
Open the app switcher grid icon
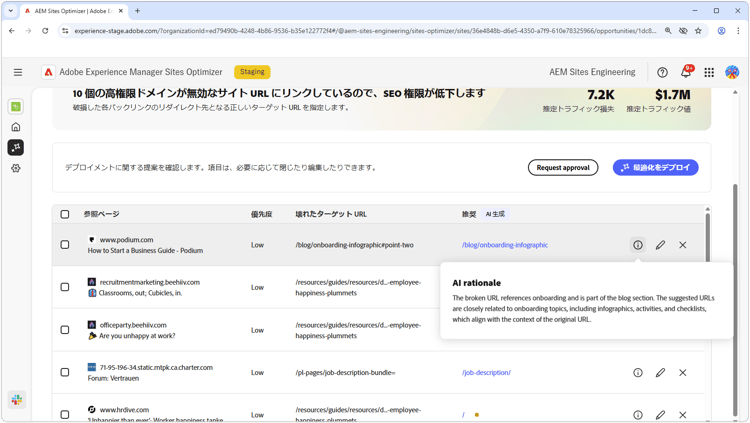point(709,72)
